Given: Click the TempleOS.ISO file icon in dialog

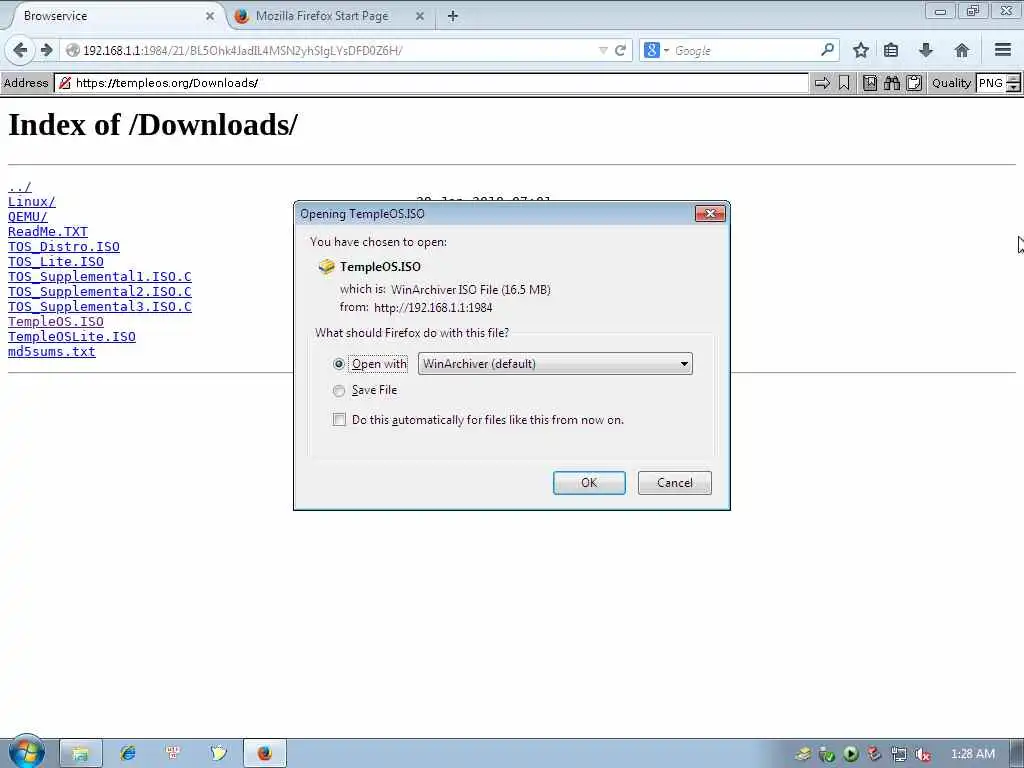Looking at the screenshot, I should pyautogui.click(x=326, y=266).
